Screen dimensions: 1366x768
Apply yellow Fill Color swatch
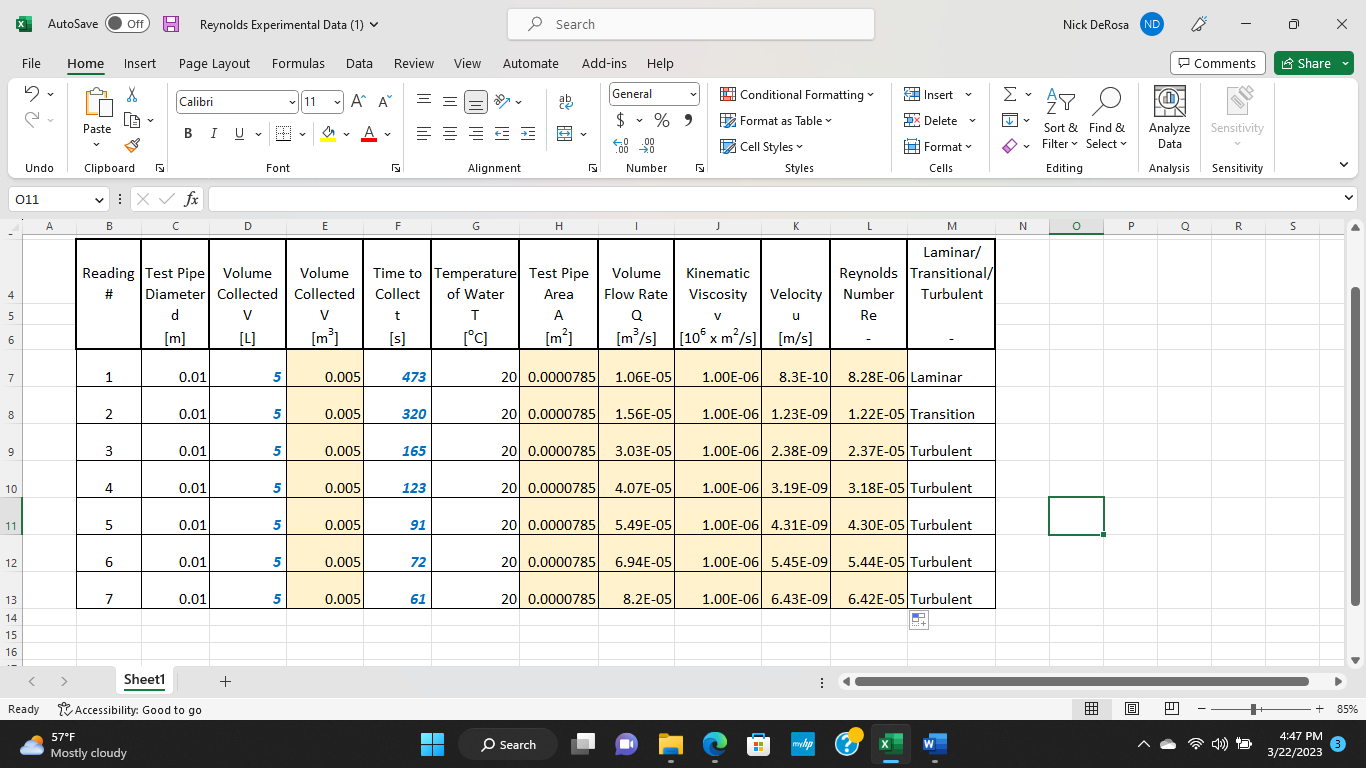328,134
